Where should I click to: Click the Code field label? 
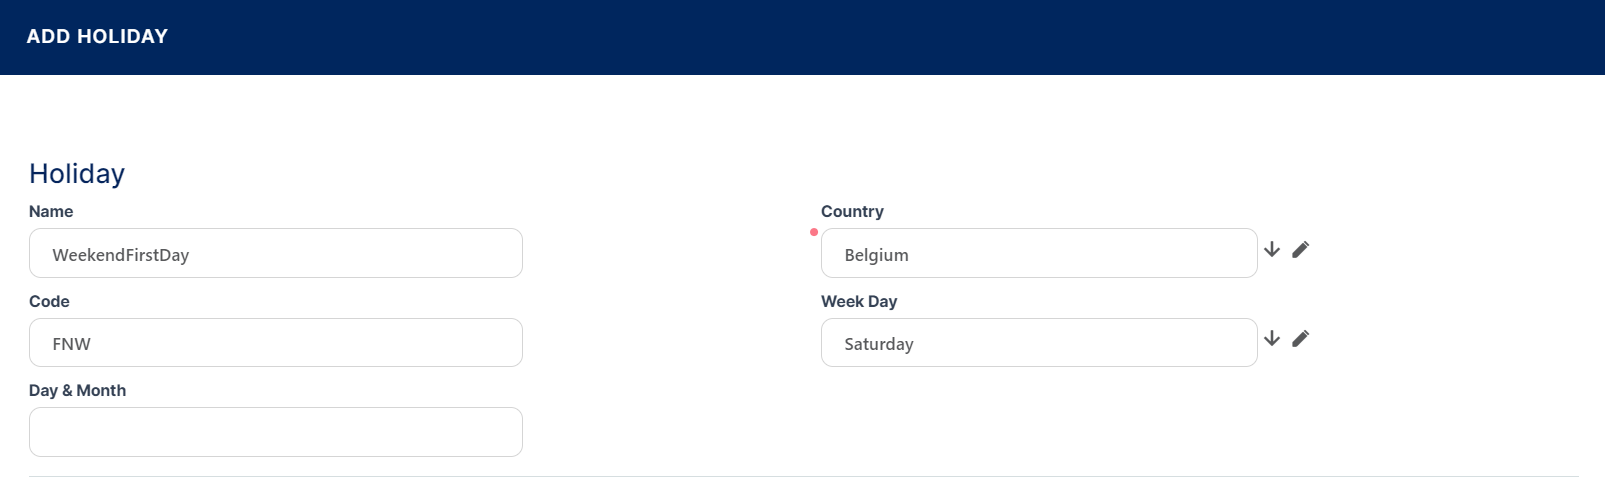49,302
